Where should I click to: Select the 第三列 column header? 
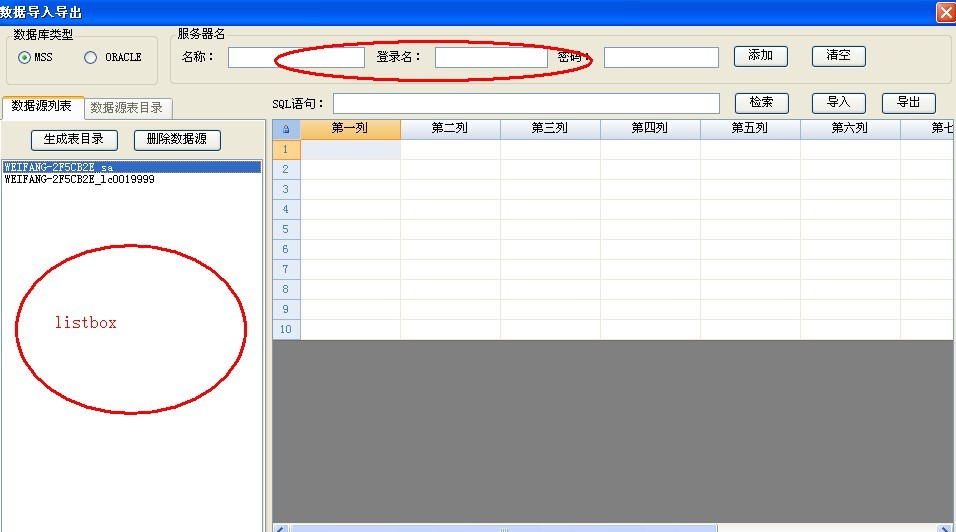[550, 129]
